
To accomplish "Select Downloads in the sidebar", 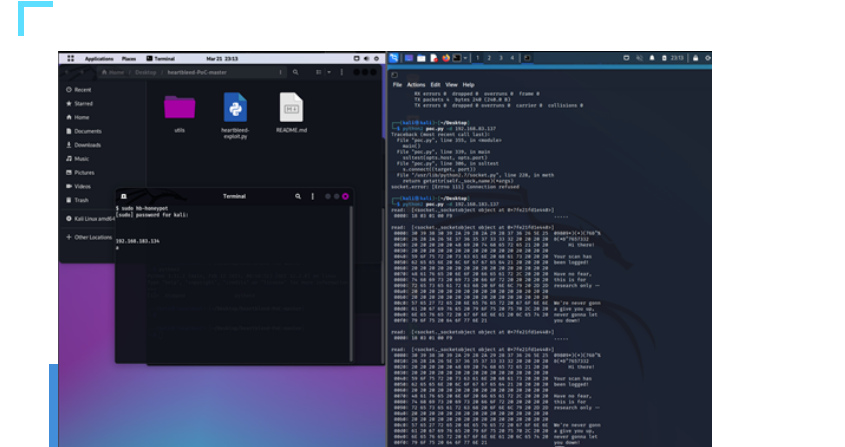I will pyautogui.click(x=84, y=145).
